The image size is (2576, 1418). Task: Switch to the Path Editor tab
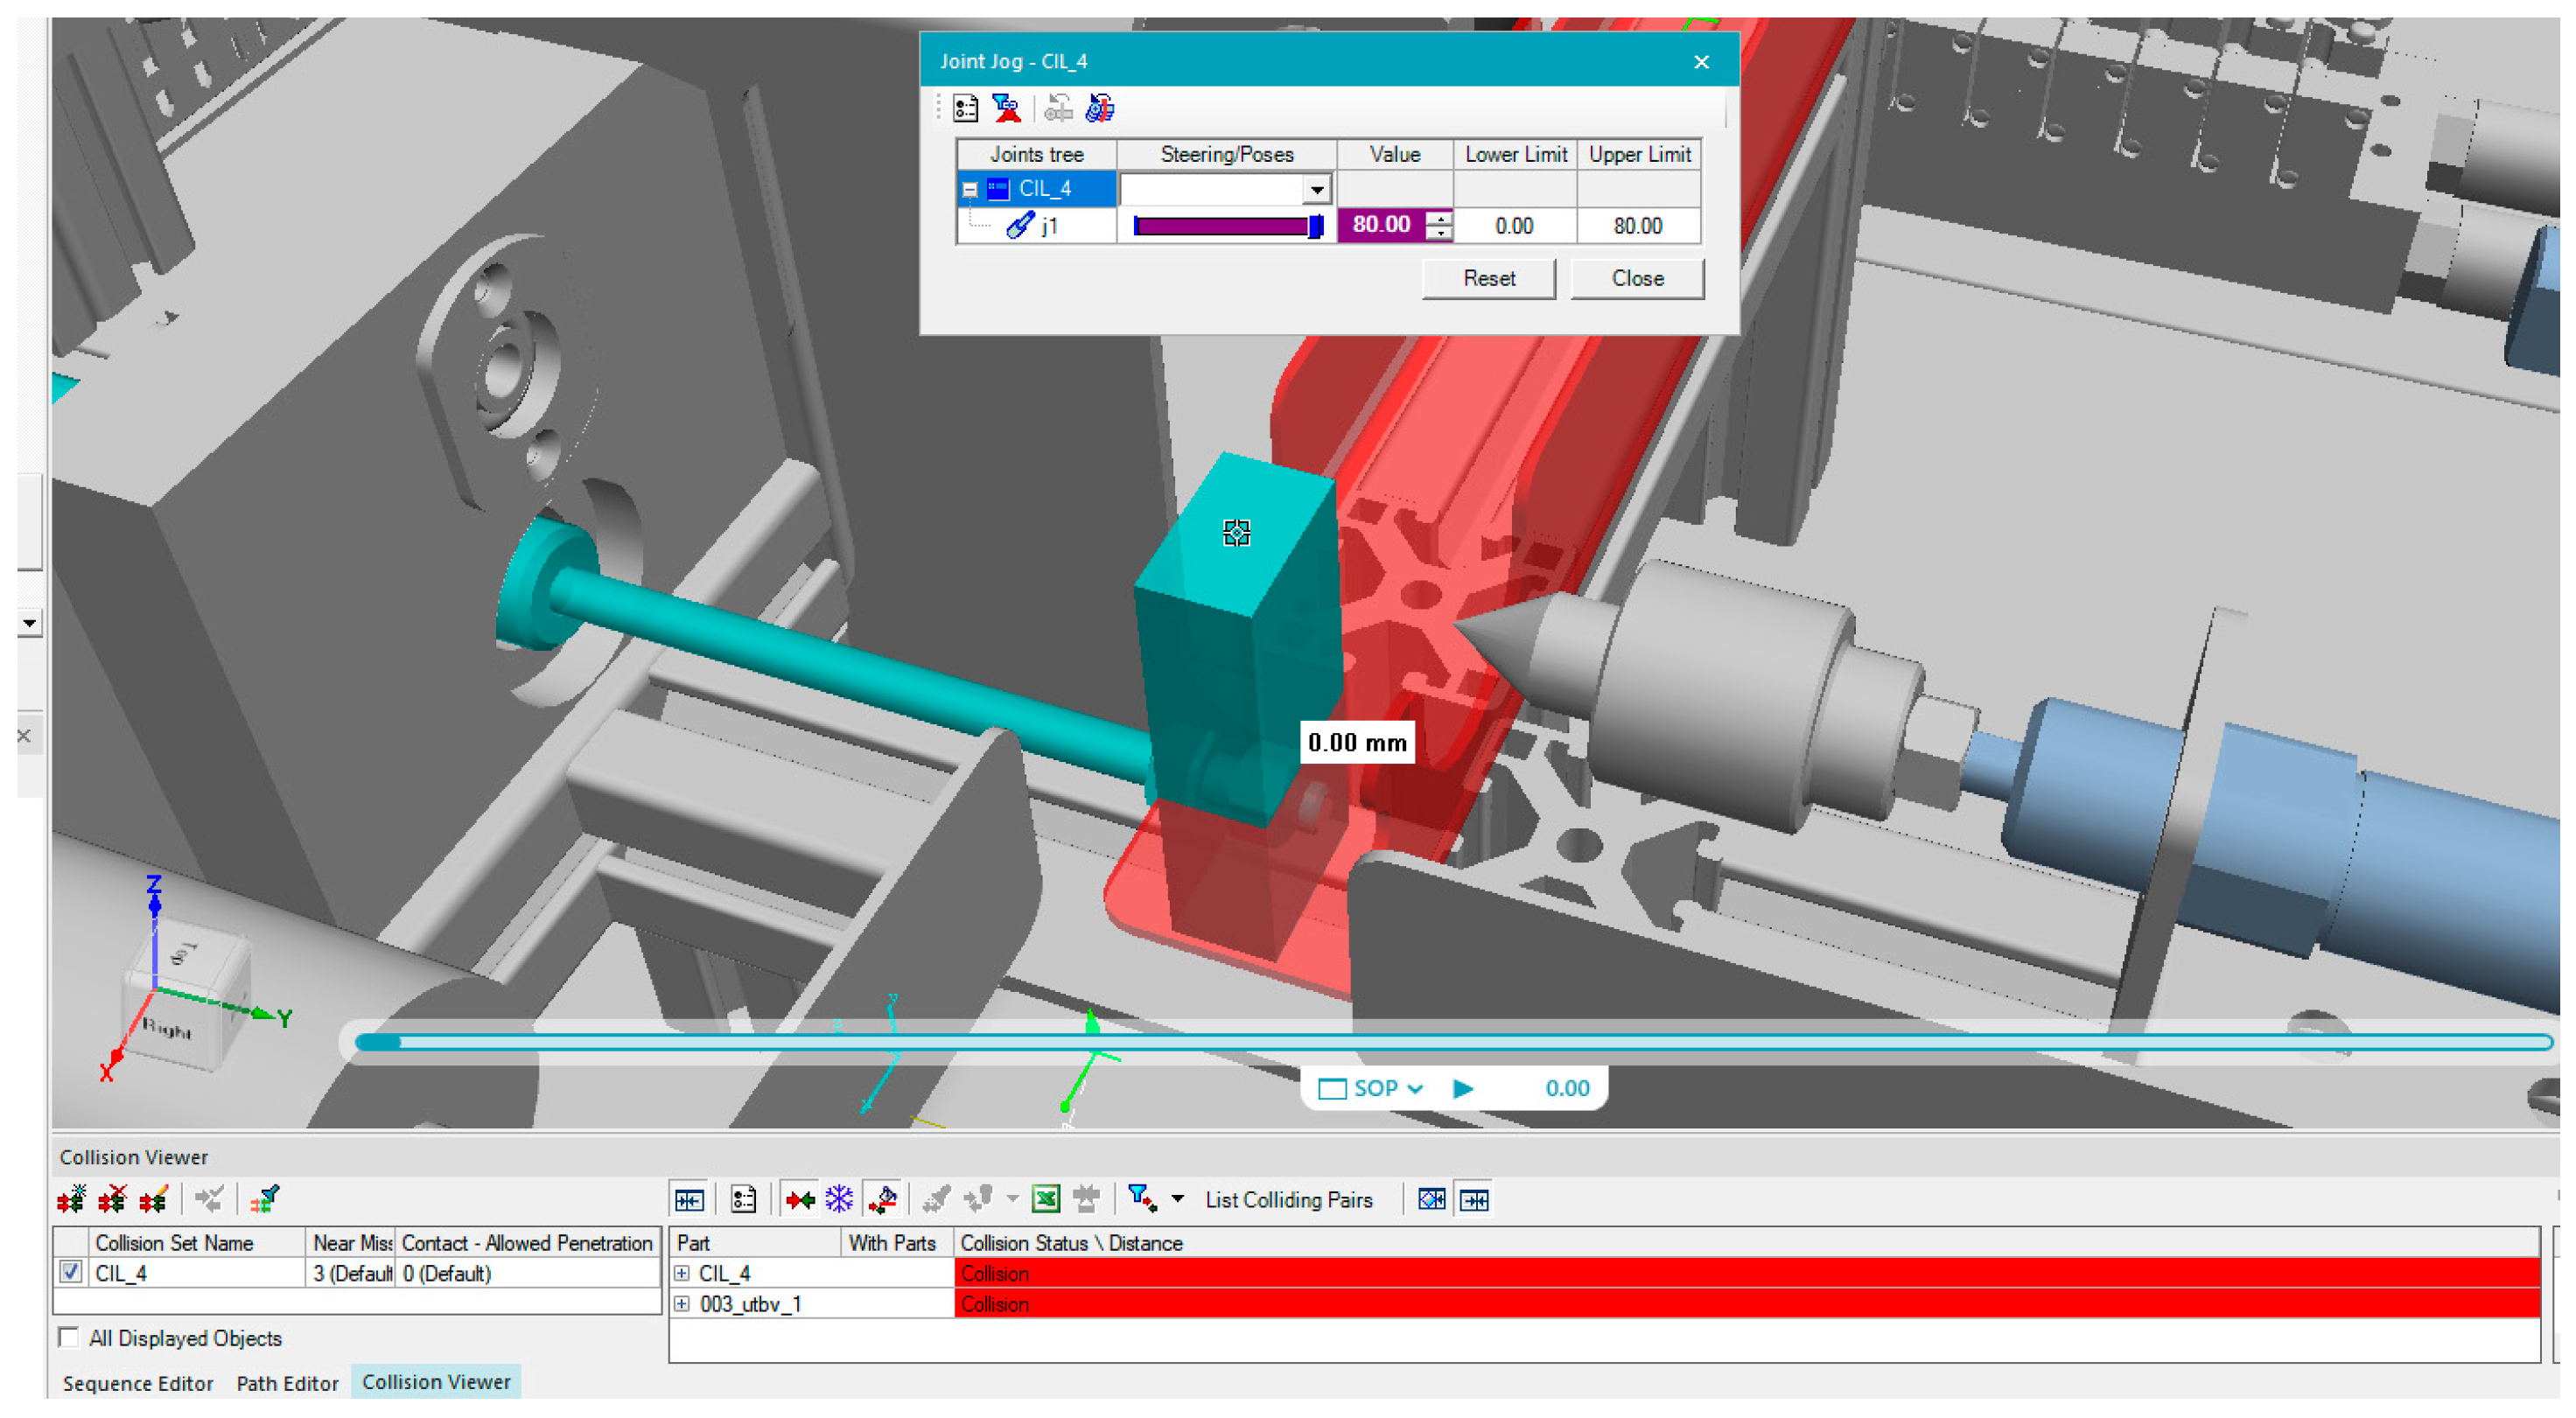[287, 1383]
